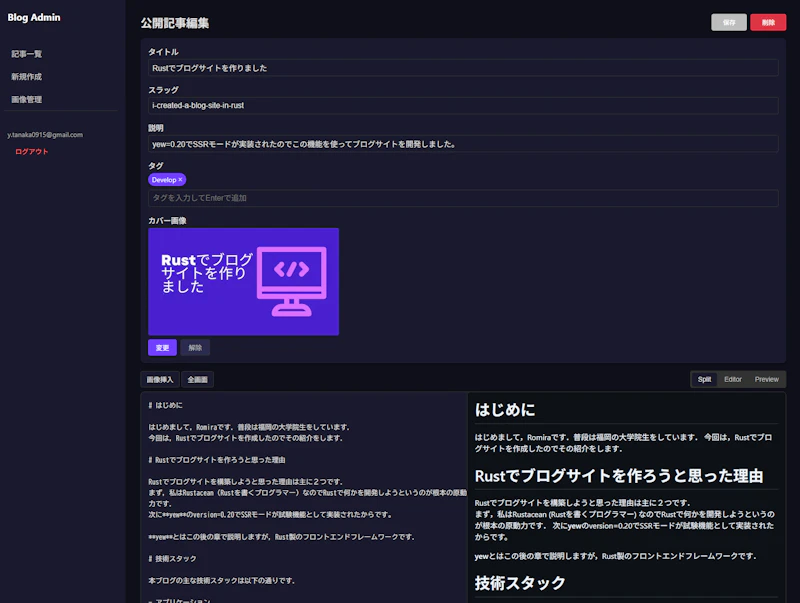The width and height of the screenshot is (800, 603).
Task: Click 'Rustでブログサイトを作ろうと思った理由' heading in preview
Action: point(618,476)
